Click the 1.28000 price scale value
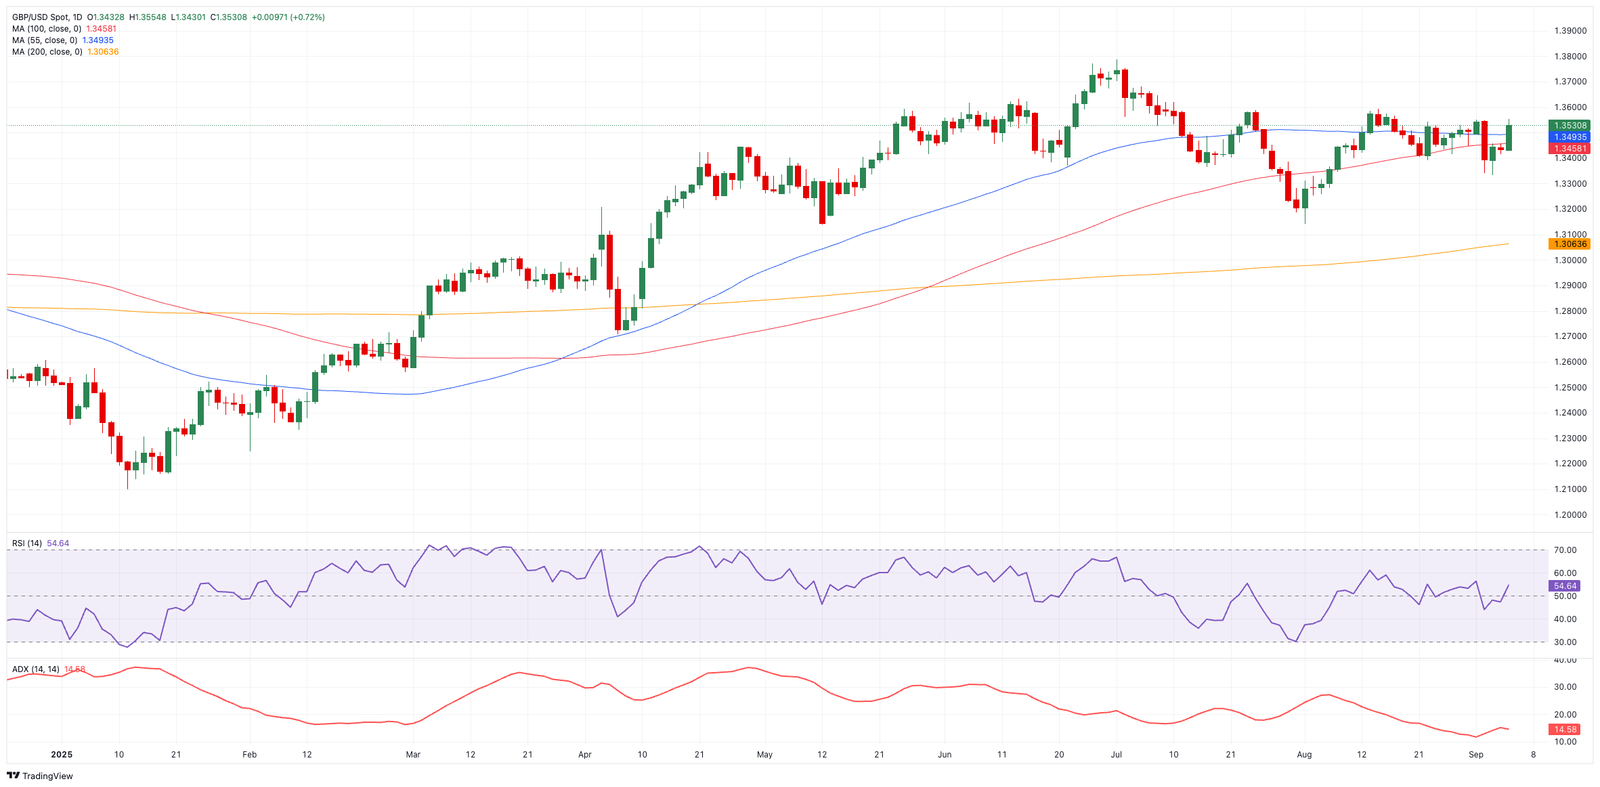Image resolution: width=1600 pixels, height=787 pixels. pos(1569,311)
